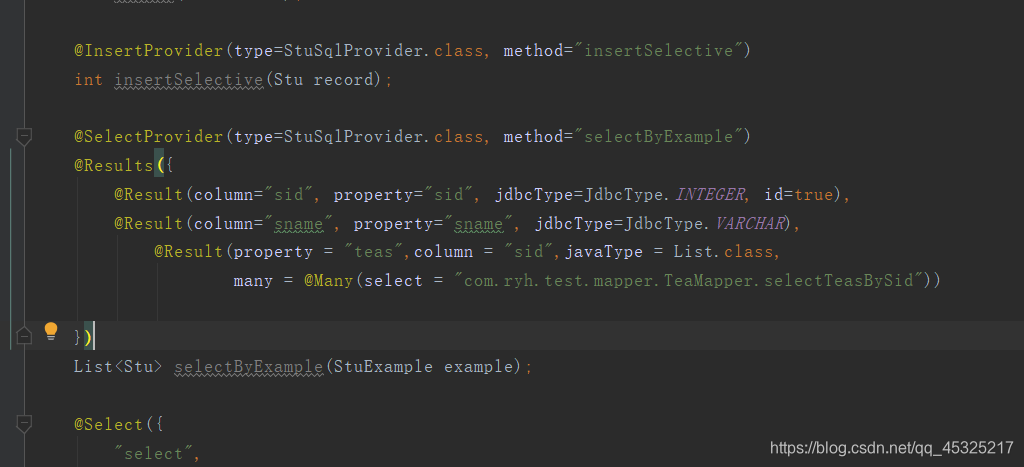
Task: Click JdbcType.VARCHAR constant
Action: coord(704,223)
